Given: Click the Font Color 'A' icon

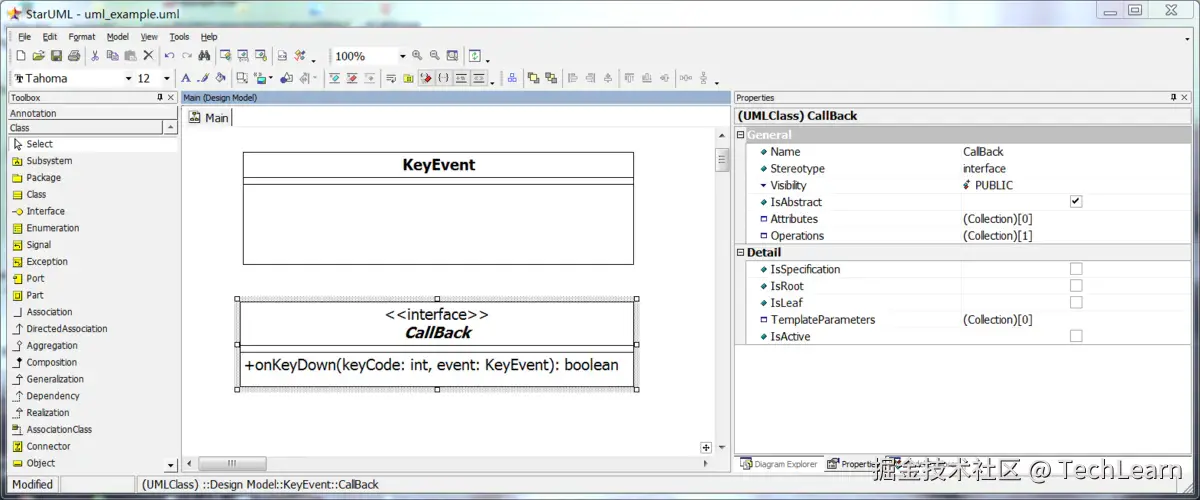Looking at the screenshot, I should 186,78.
